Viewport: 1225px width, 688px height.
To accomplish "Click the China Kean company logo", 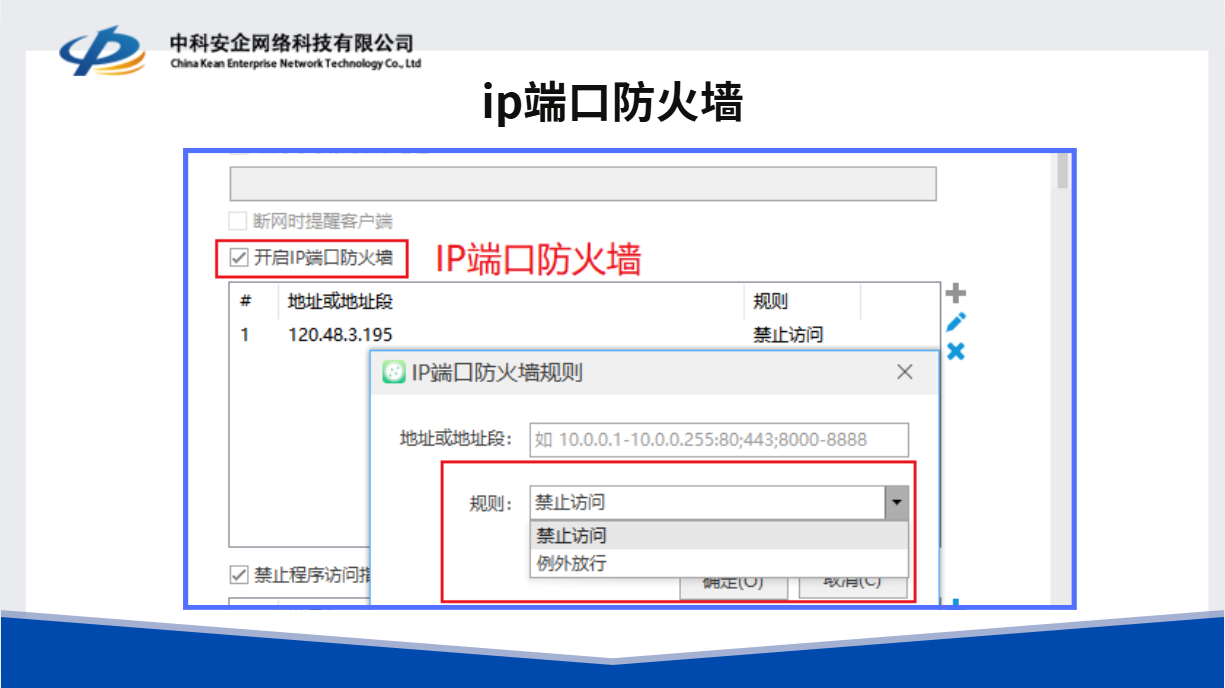I will coord(101,51).
